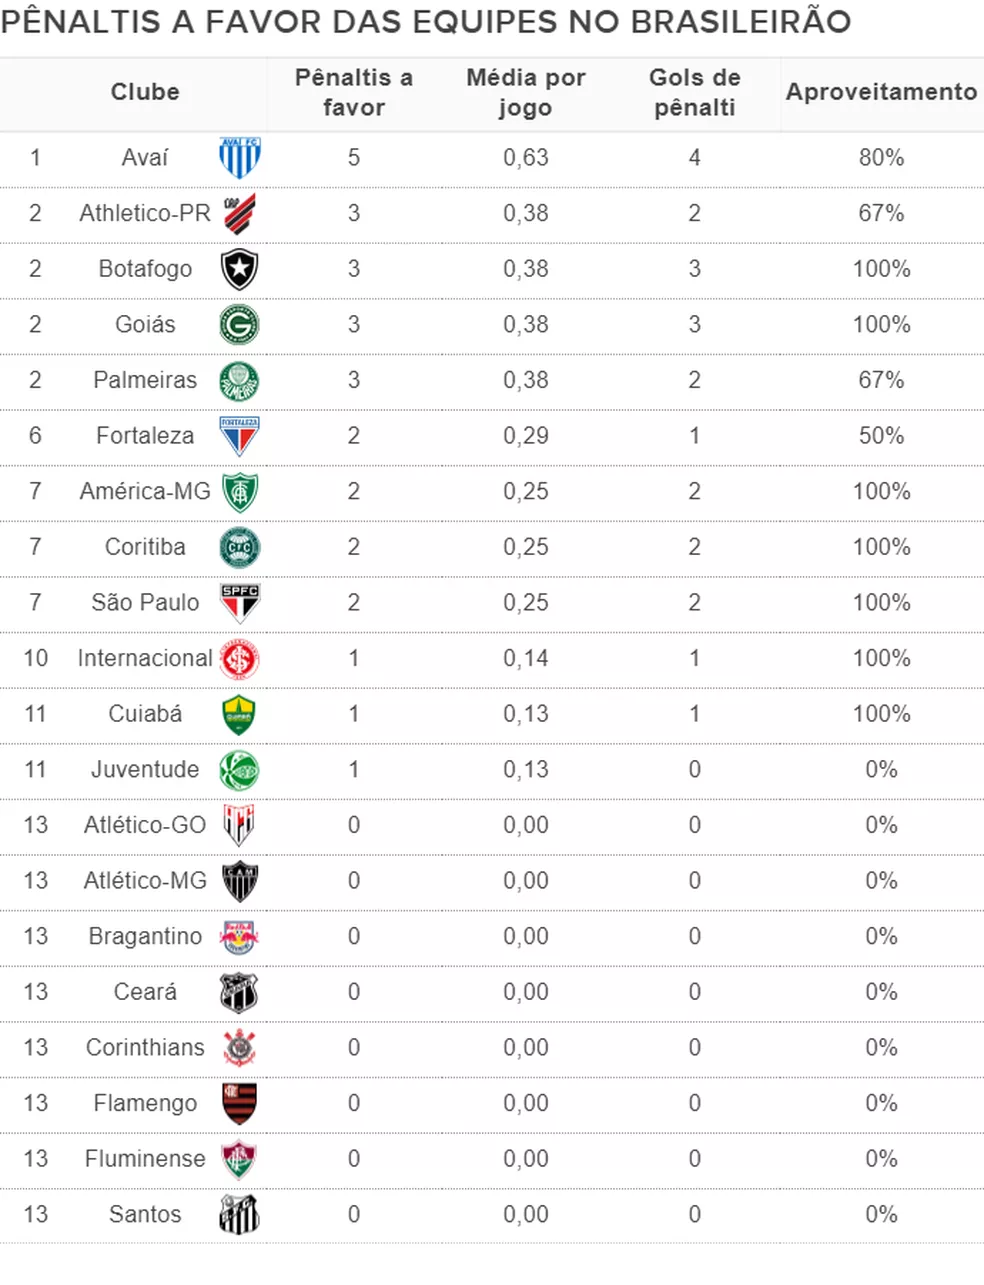Select the Flamengo striped shield
The height and width of the screenshot is (1285, 984).
240,1103
